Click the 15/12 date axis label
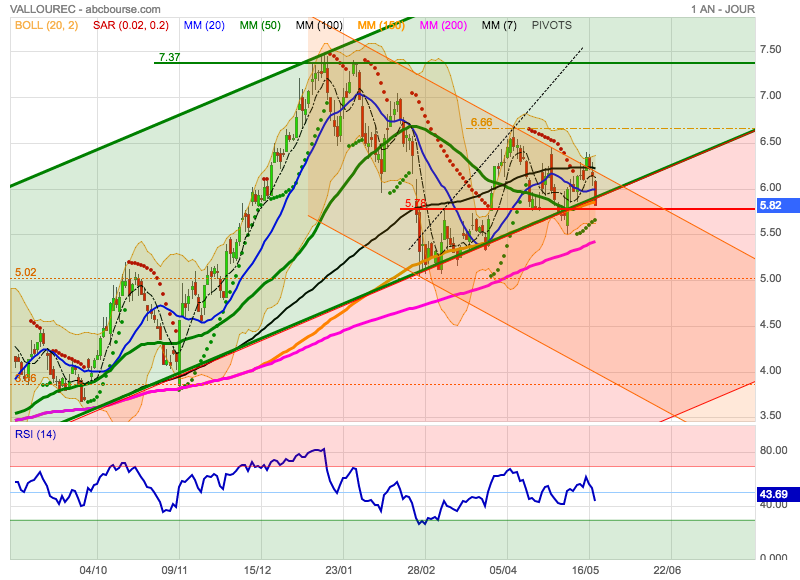 [x=257, y=570]
